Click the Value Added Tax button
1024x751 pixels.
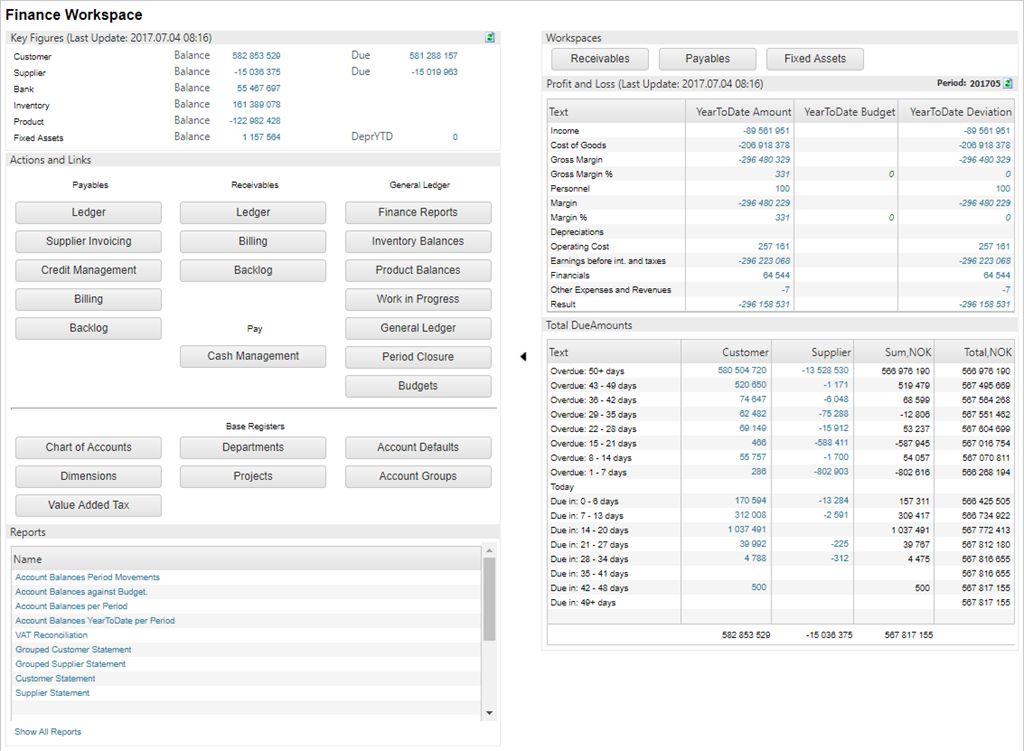point(88,505)
